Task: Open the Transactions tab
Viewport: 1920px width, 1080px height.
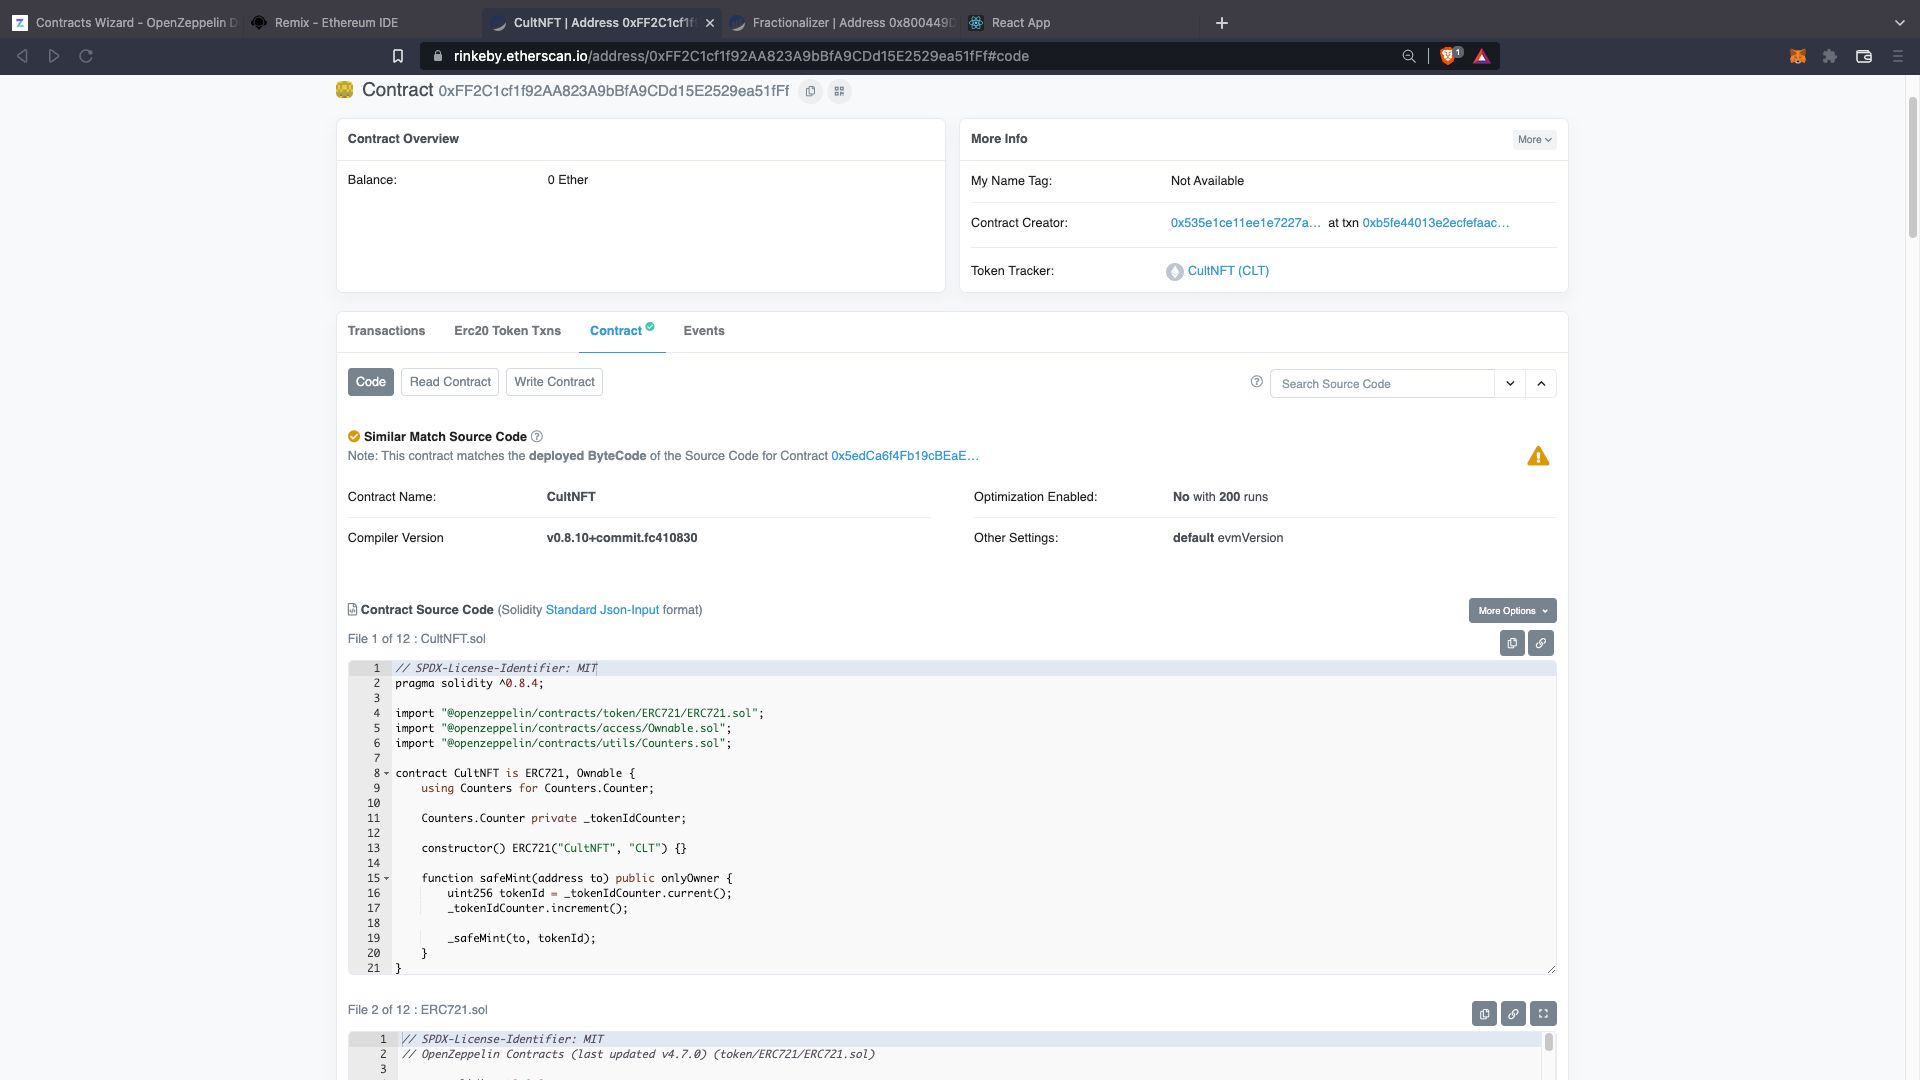Action: point(386,331)
